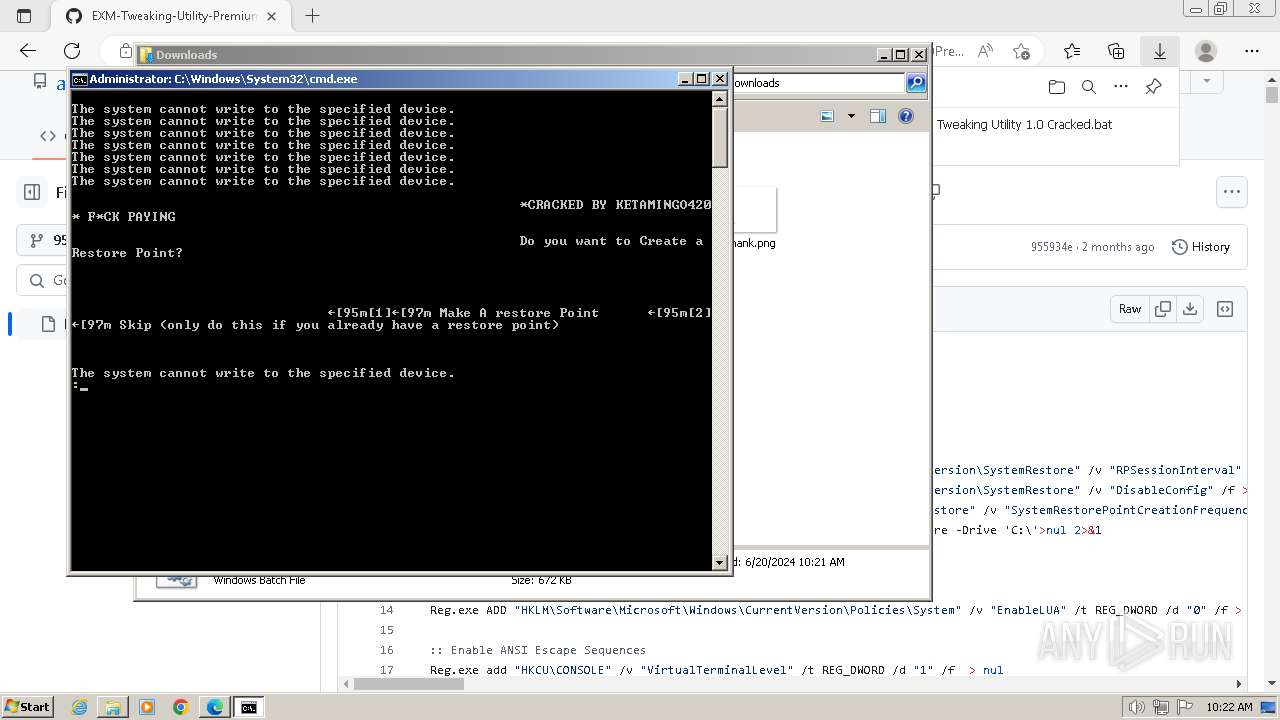Expand GitHub file tree side panel
1280x720 pixels.
(32, 192)
